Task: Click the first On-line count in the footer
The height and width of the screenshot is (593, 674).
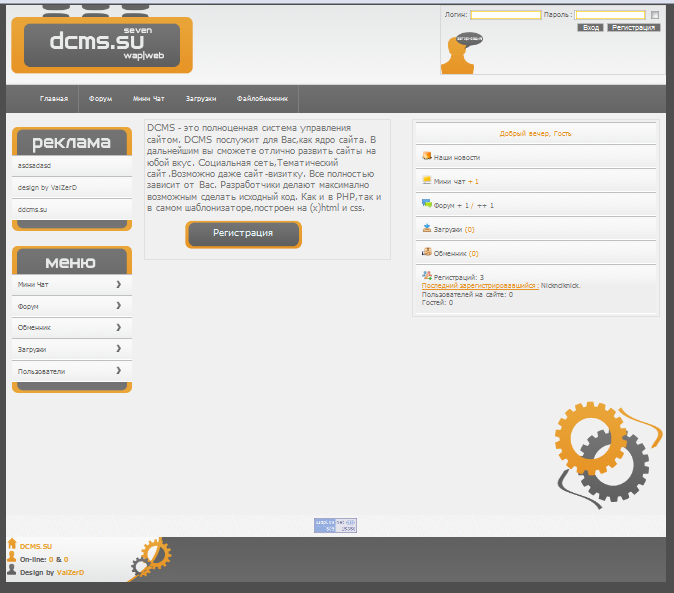Action: [x=51, y=559]
